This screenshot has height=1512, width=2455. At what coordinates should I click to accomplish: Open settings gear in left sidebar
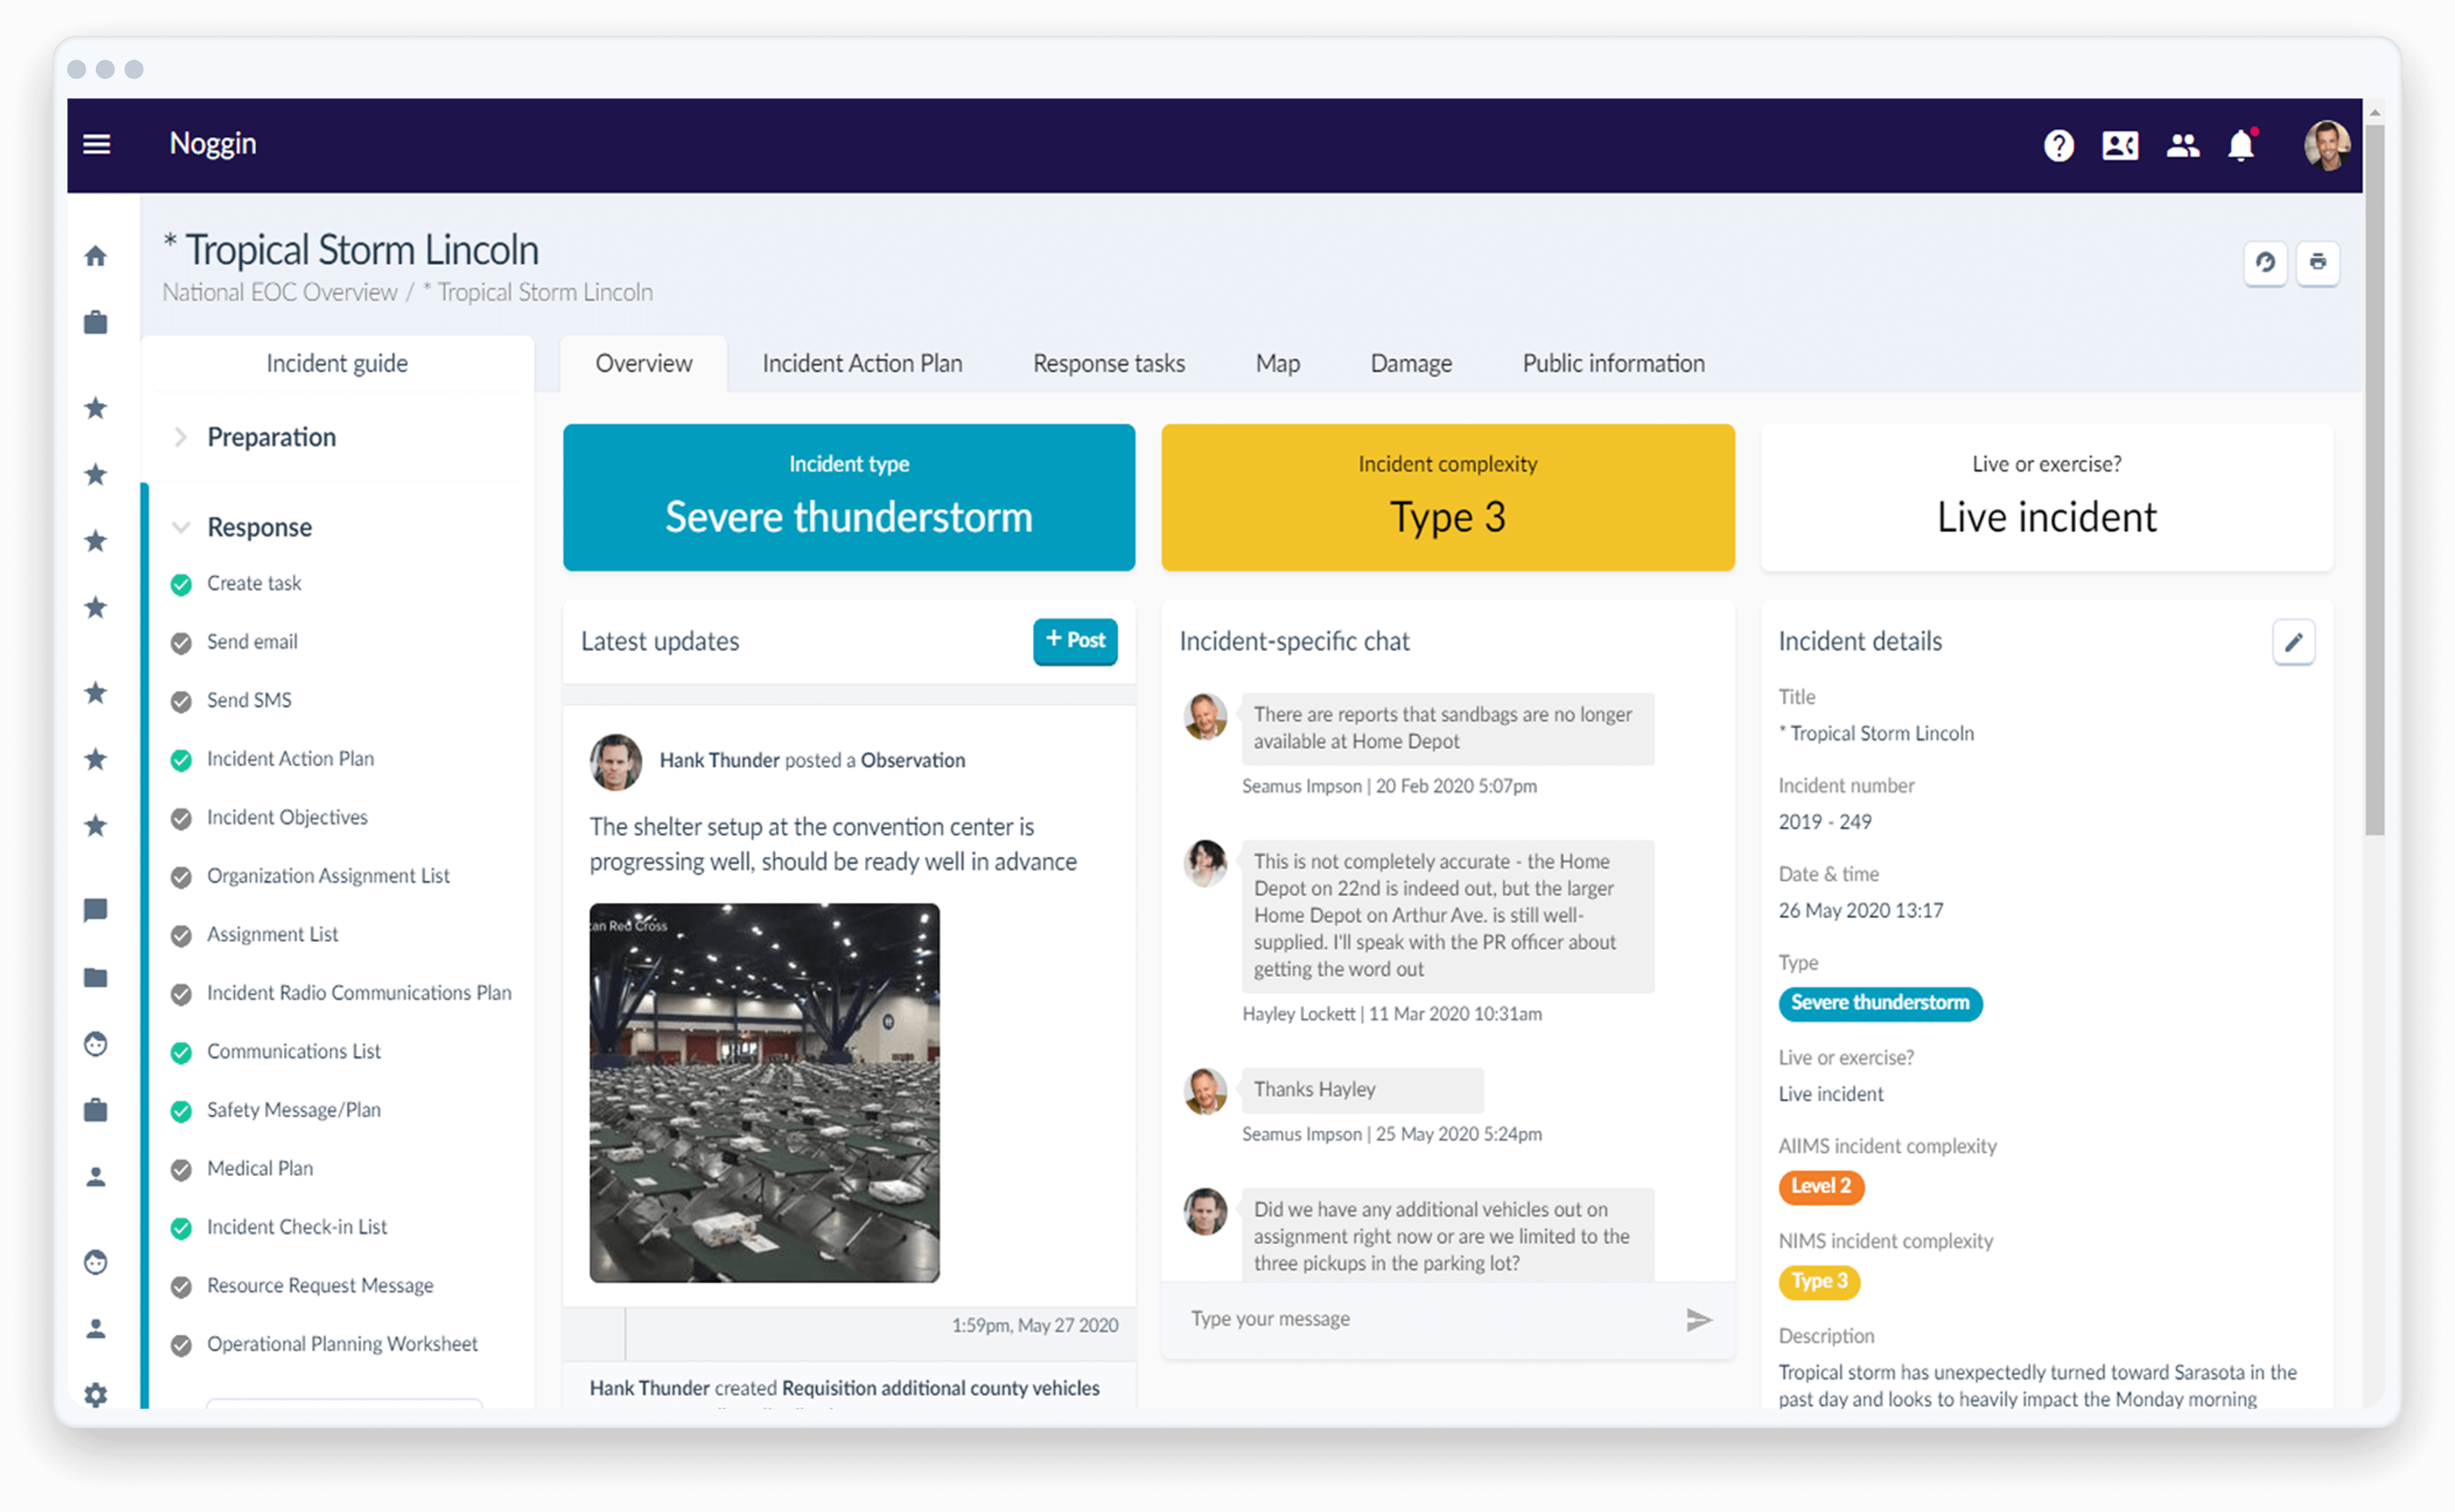click(x=96, y=1394)
